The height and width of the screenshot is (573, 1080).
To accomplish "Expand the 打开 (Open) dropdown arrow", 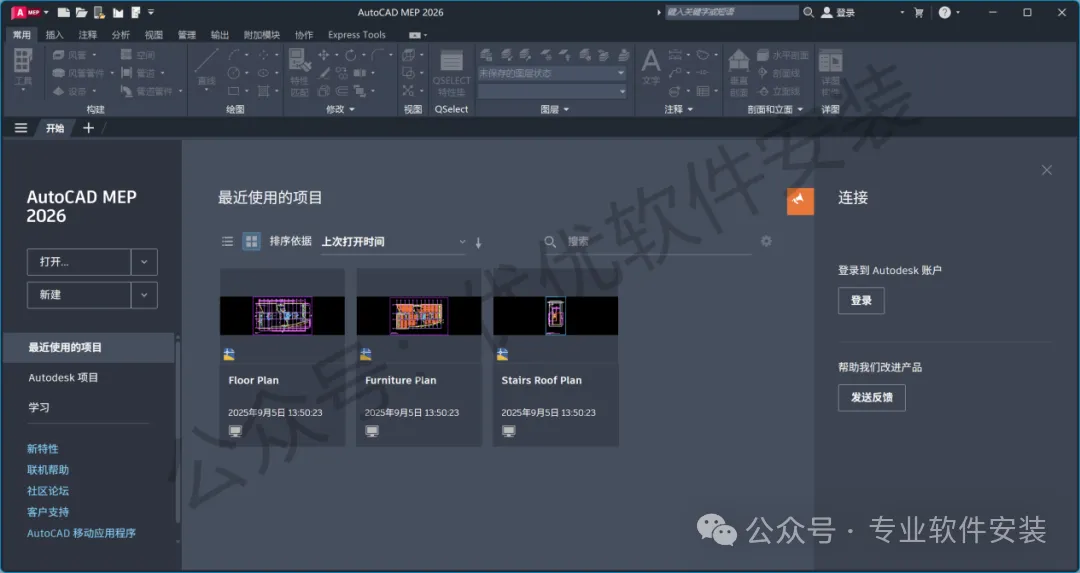I will 144,262.
